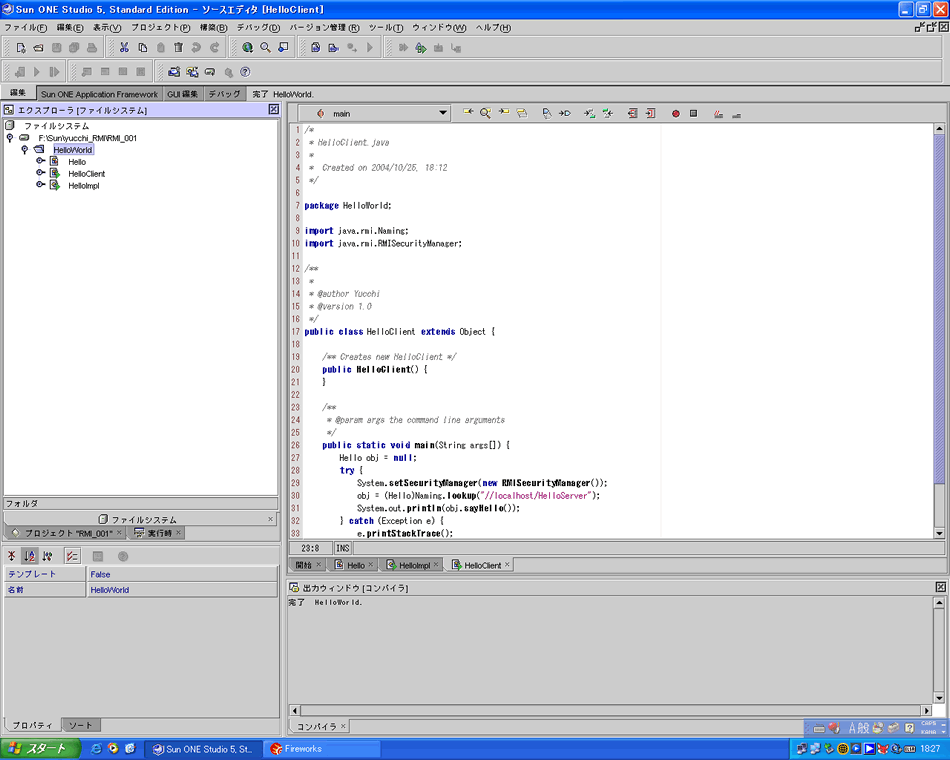Toggle unsorted view in properties panel
Viewport: 950px width, 760px height.
(12, 556)
